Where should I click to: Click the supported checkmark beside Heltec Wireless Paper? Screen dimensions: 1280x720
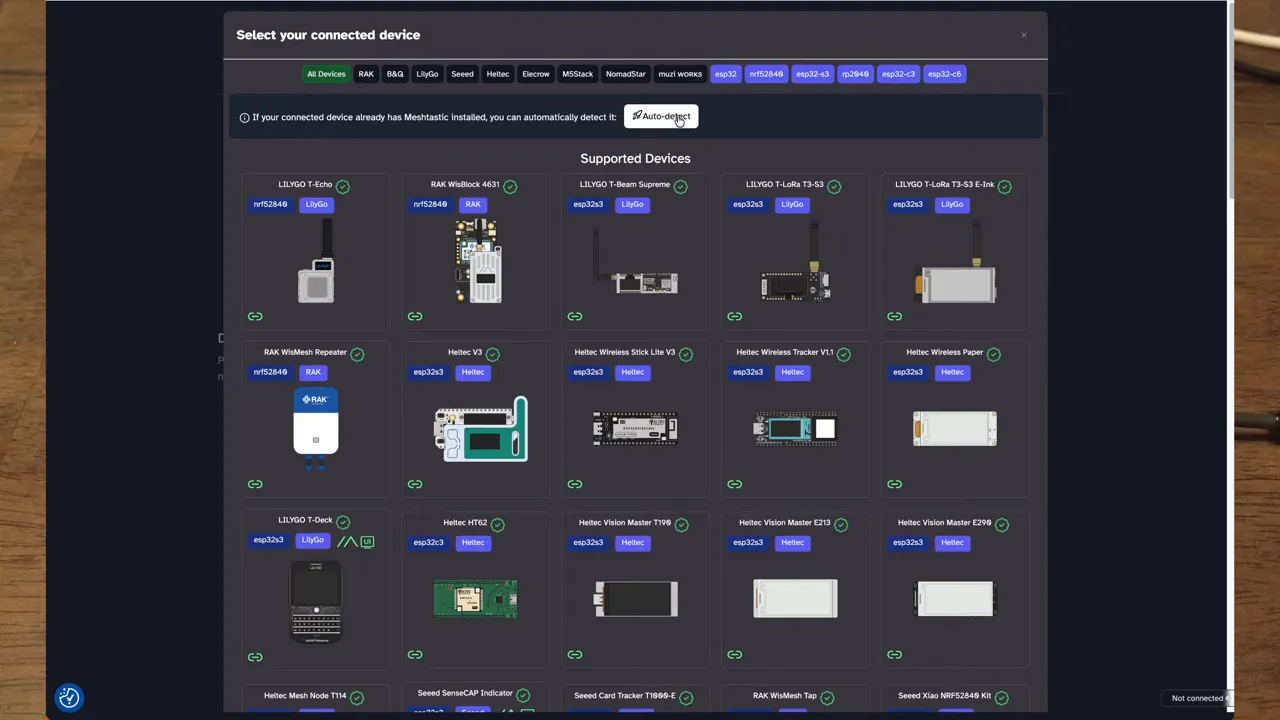click(x=994, y=354)
